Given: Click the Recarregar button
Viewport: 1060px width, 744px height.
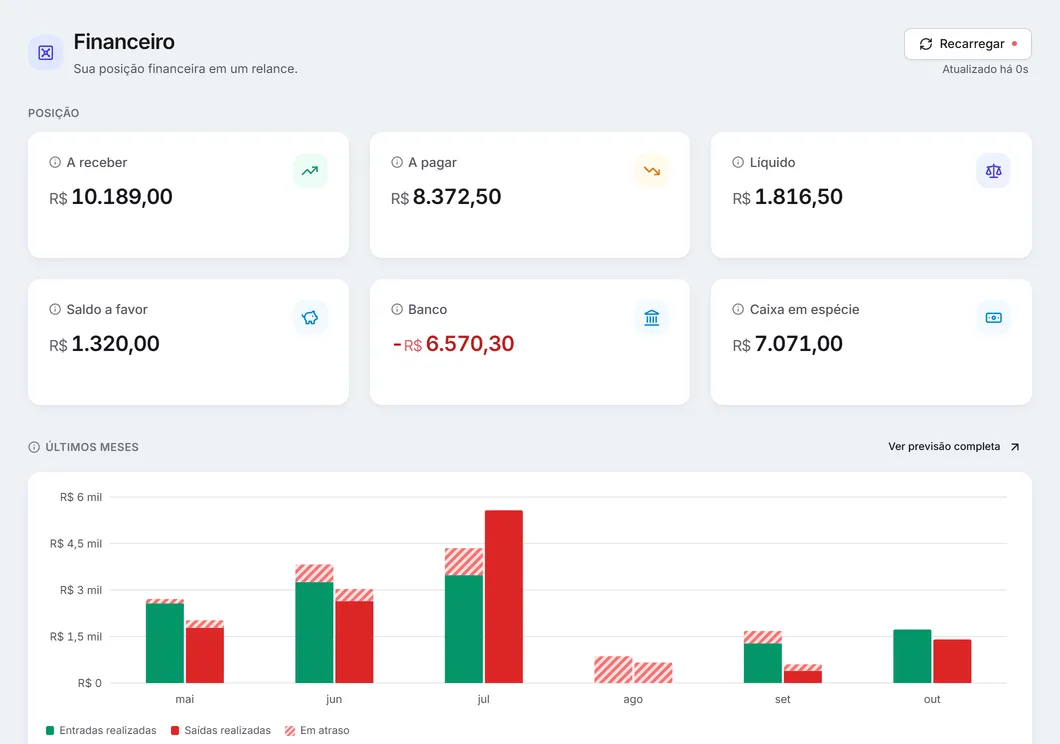Looking at the screenshot, I should 967,44.
